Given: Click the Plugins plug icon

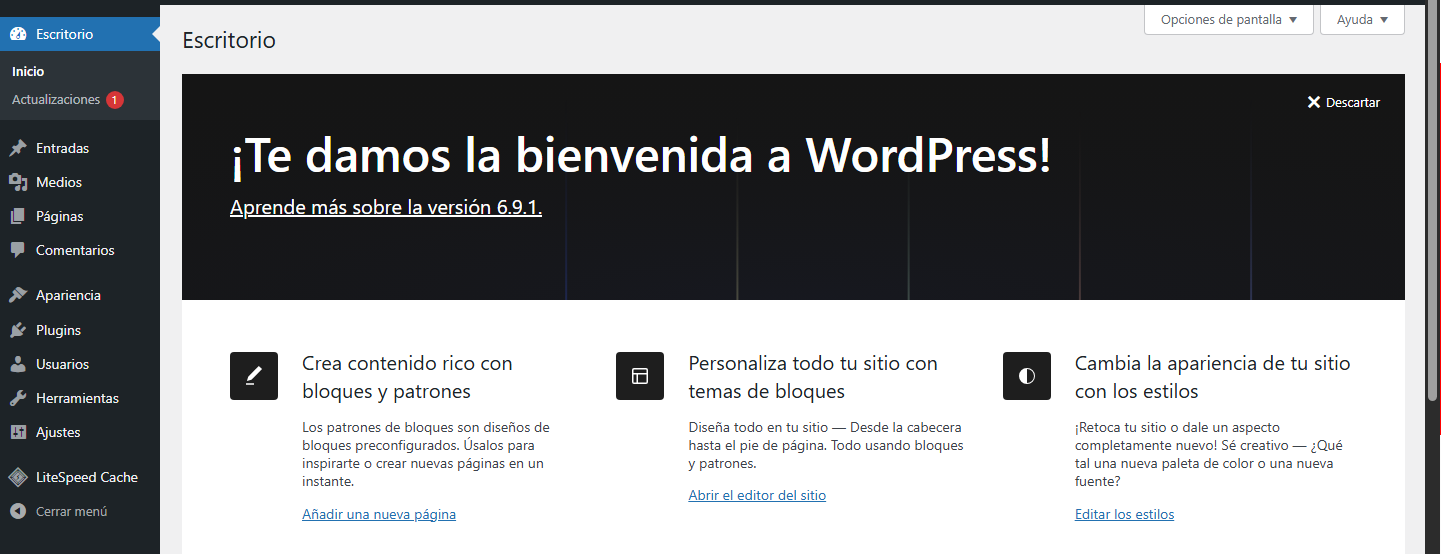Looking at the screenshot, I should pyautogui.click(x=18, y=330).
